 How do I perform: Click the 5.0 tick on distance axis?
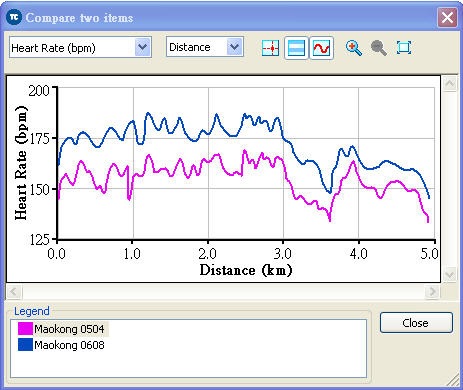tap(429, 254)
